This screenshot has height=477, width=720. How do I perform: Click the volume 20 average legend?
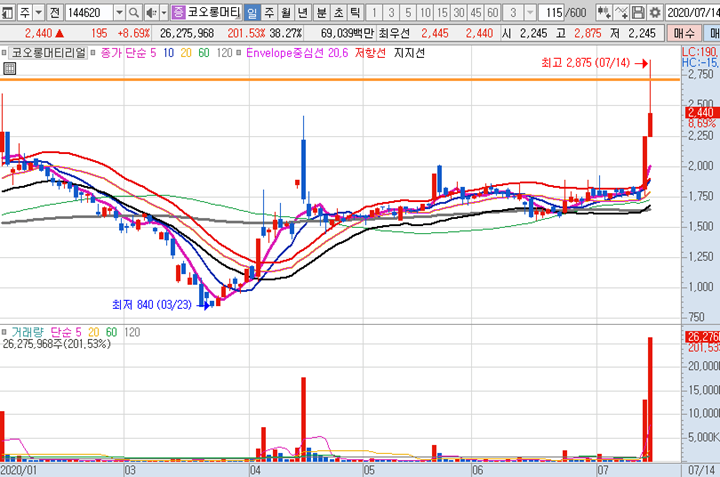94,331
